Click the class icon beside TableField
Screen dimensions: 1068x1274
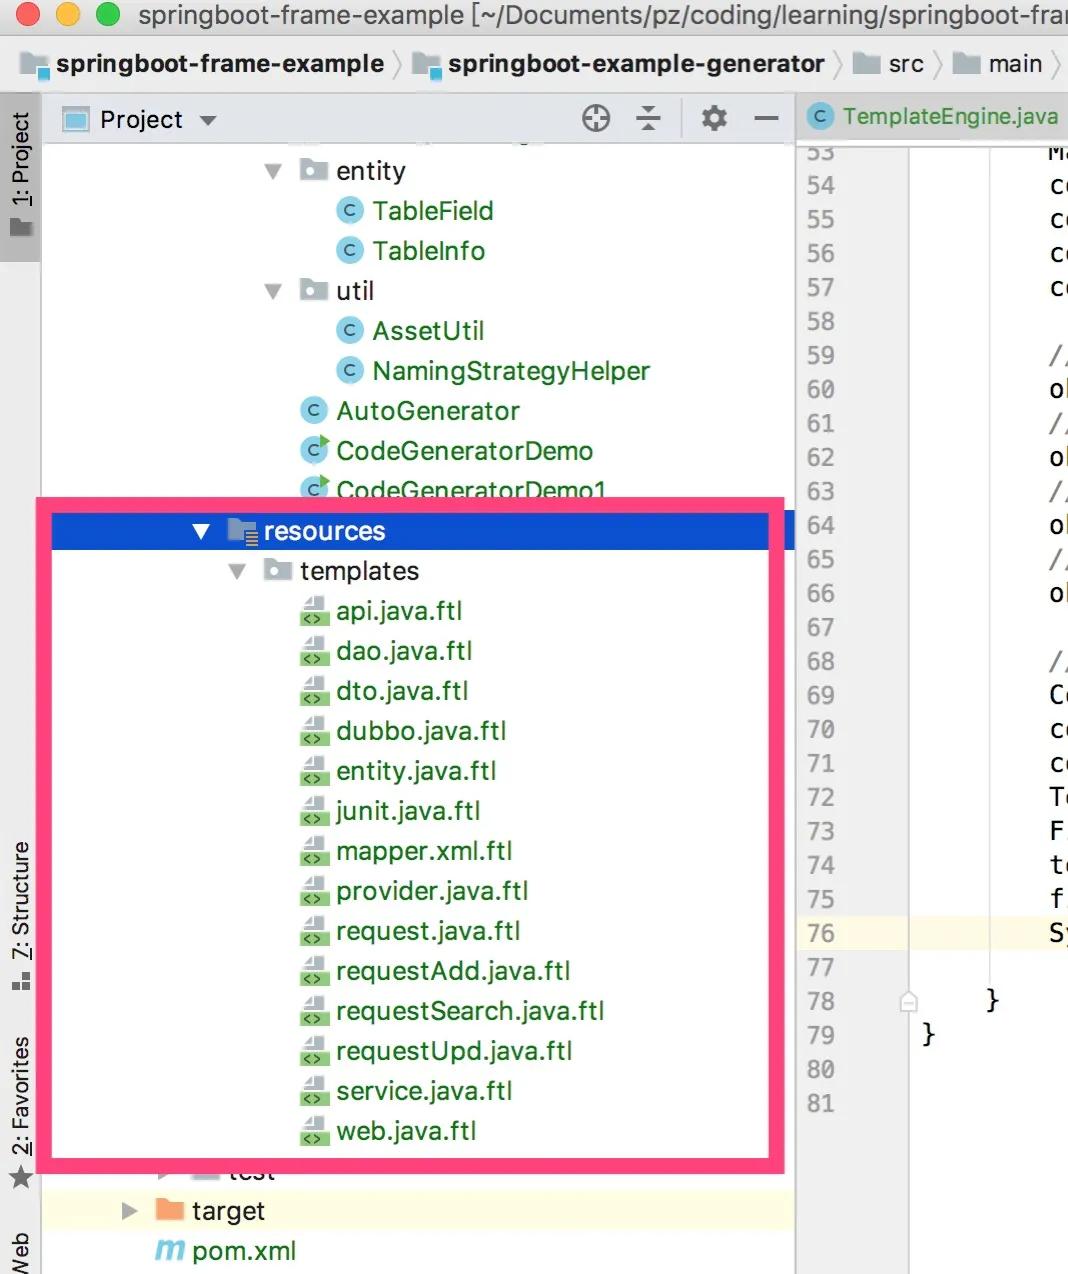350,211
